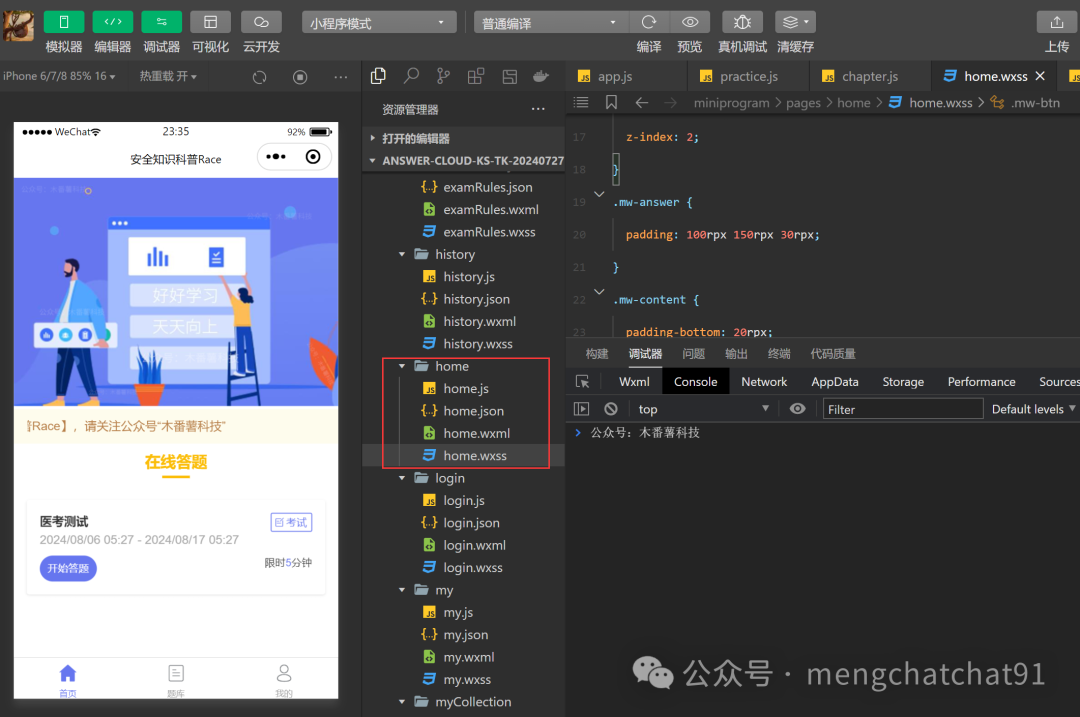Toggle the console sidebar panel icon
1080x717 pixels.
[x=581, y=409]
